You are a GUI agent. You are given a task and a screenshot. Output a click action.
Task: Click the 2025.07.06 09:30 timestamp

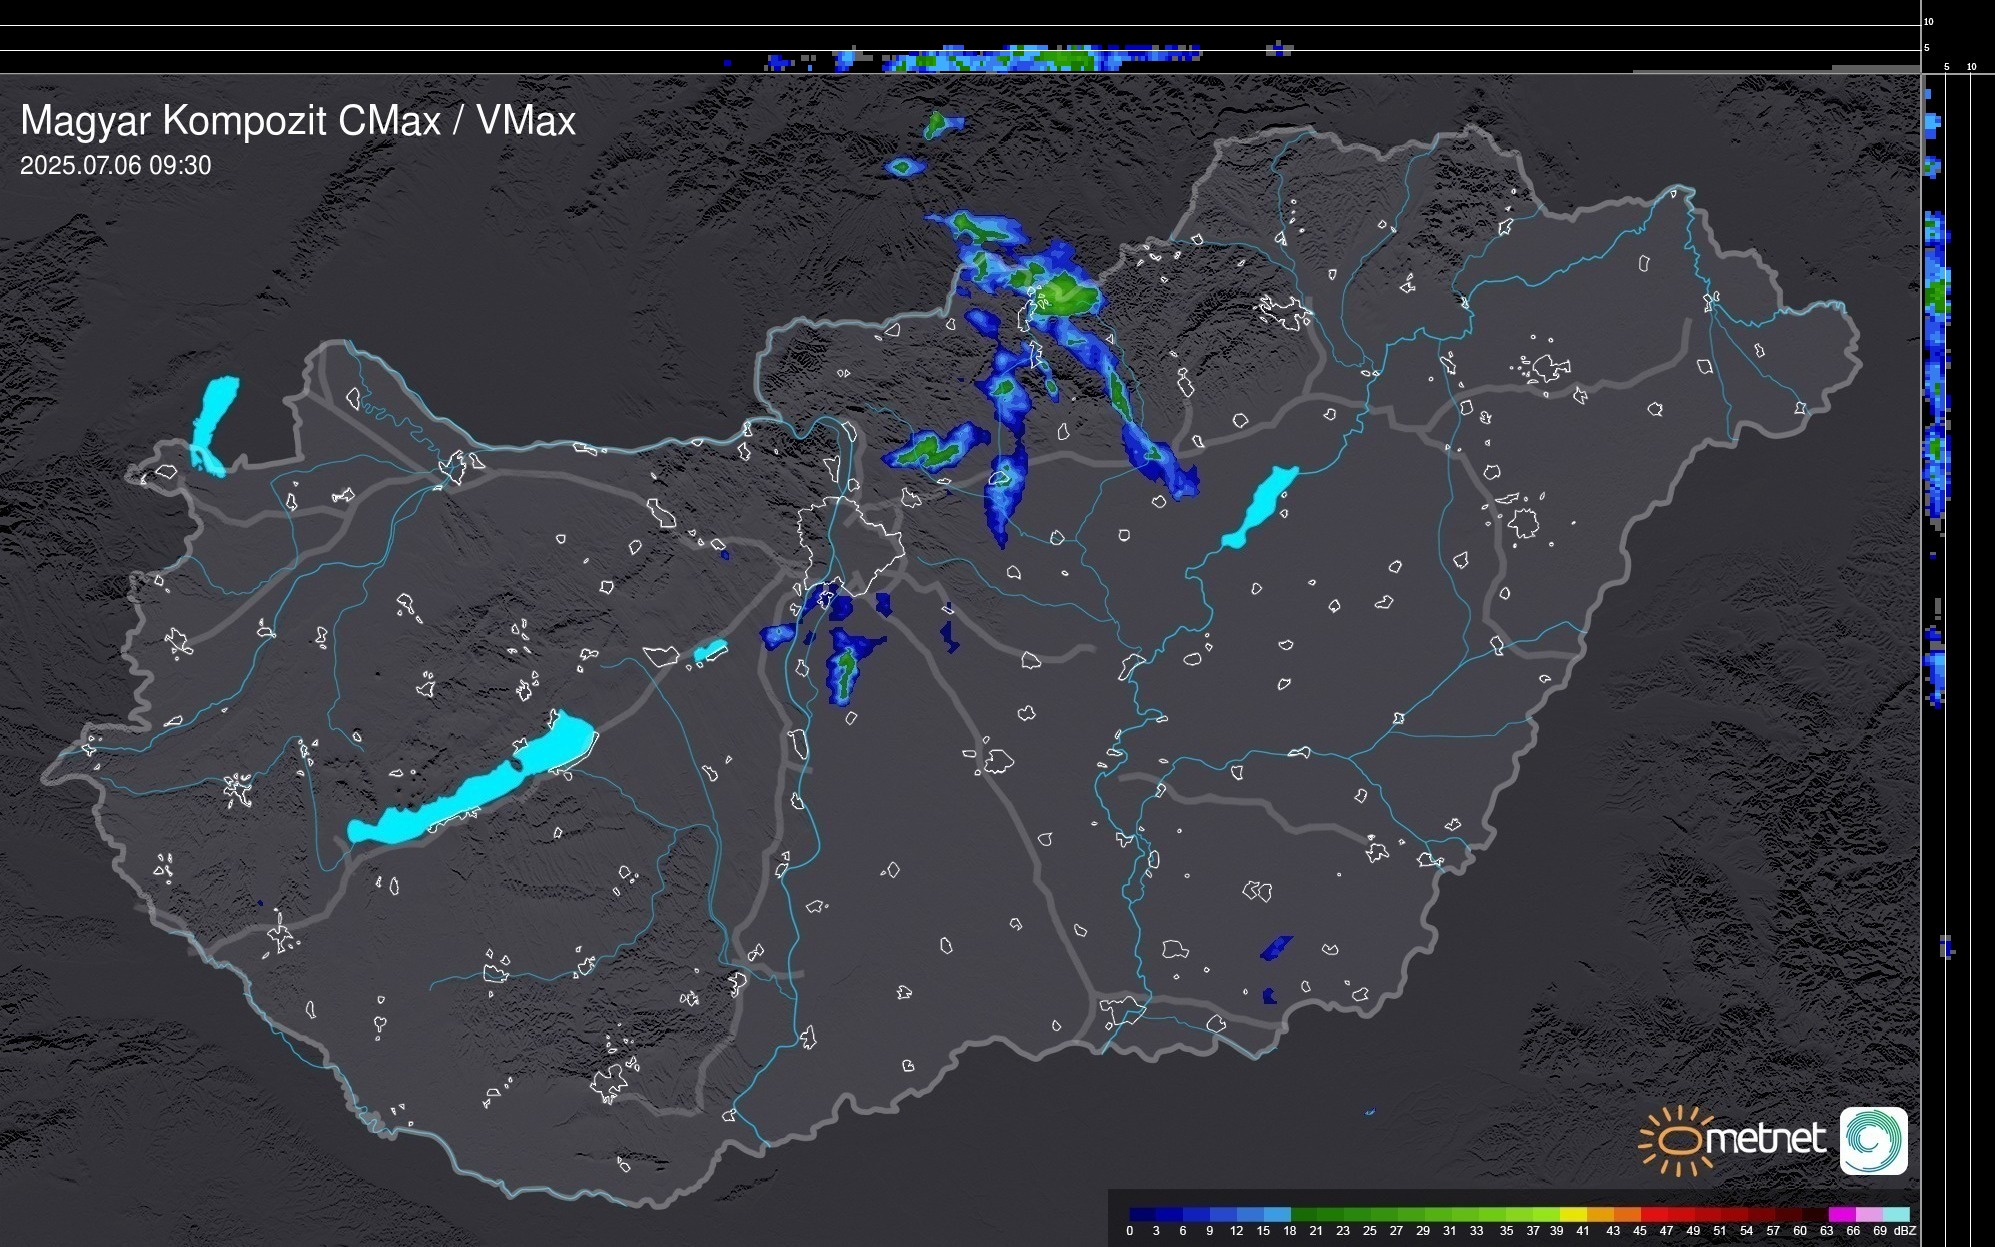pos(115,166)
